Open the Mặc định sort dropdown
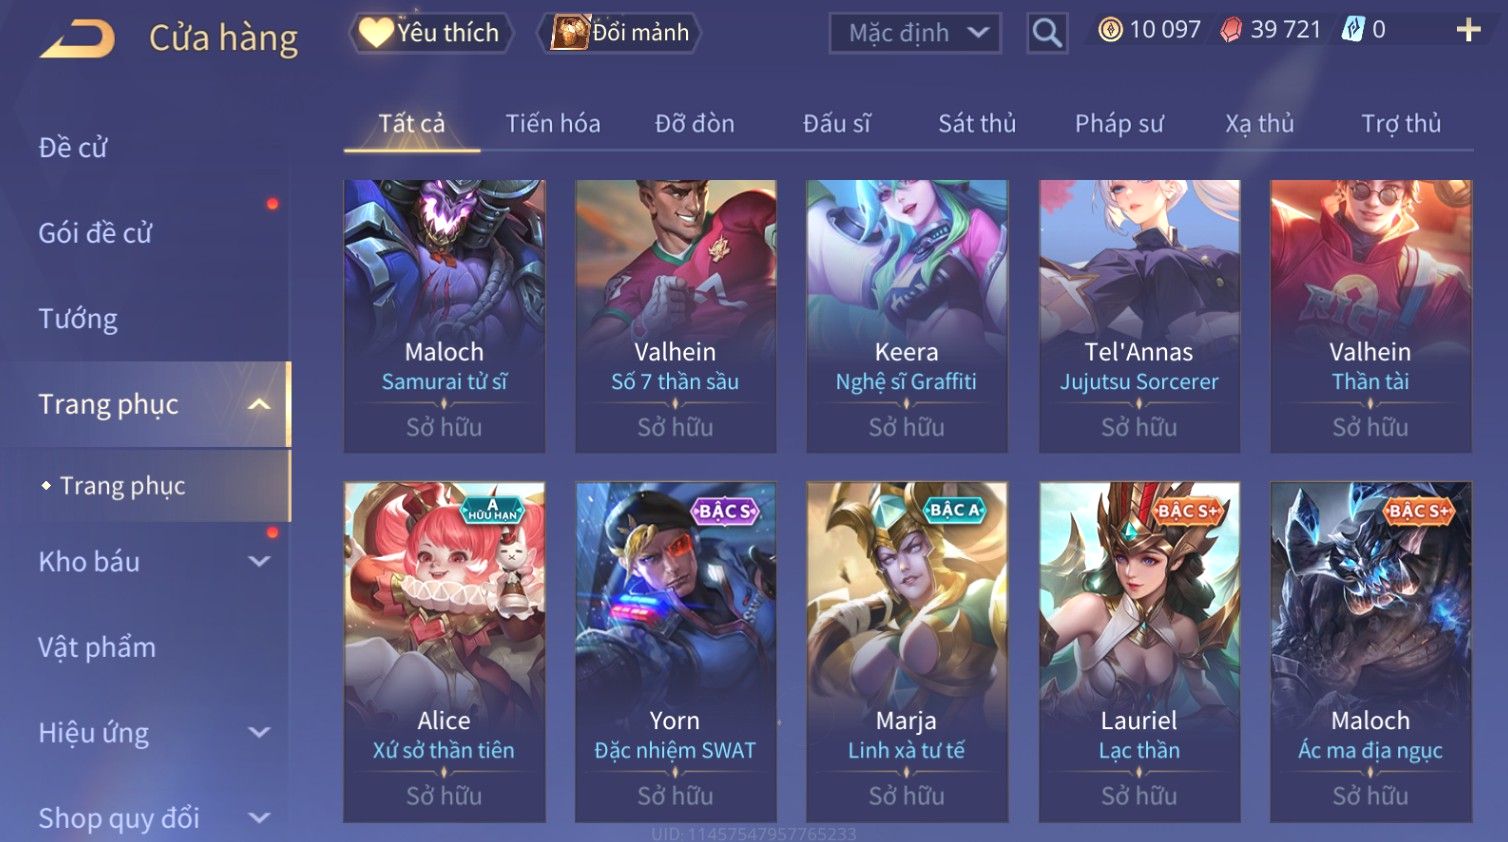Viewport: 1508px width, 842px height. coord(915,33)
